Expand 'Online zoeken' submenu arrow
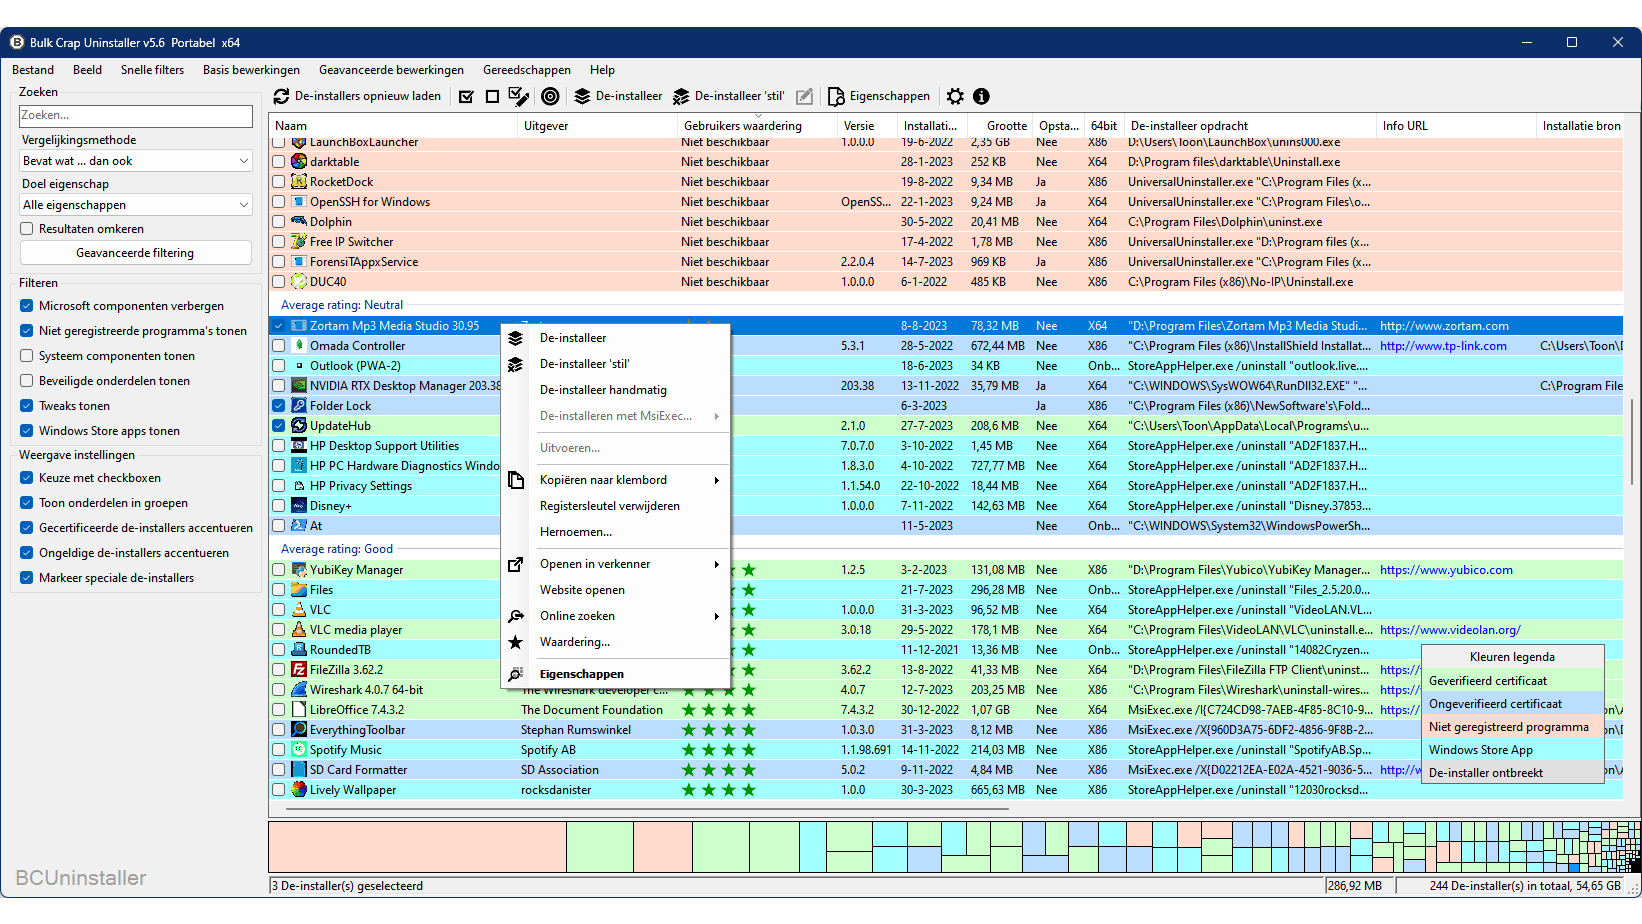 point(717,616)
